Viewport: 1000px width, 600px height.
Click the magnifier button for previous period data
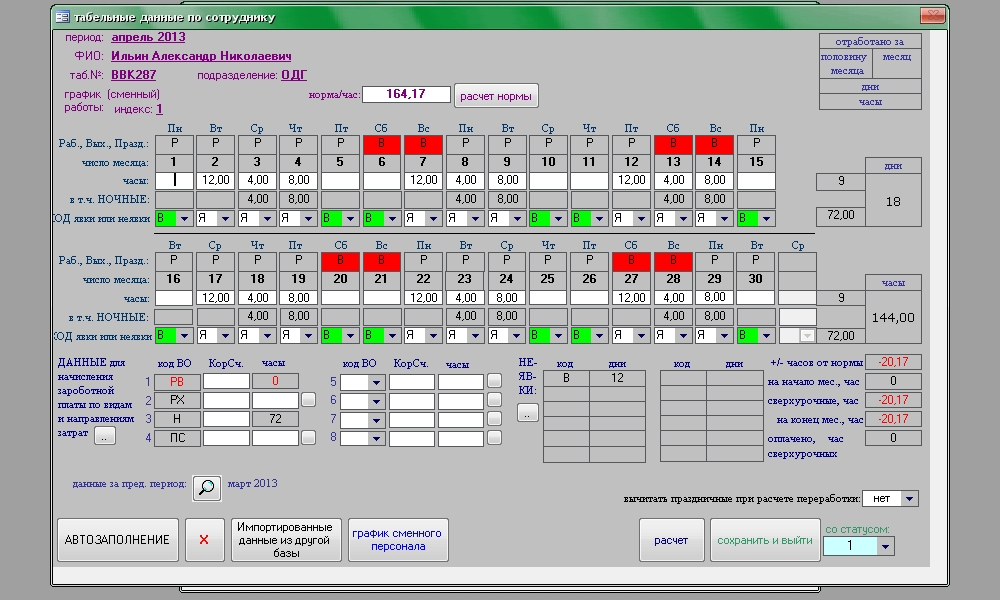(x=207, y=488)
